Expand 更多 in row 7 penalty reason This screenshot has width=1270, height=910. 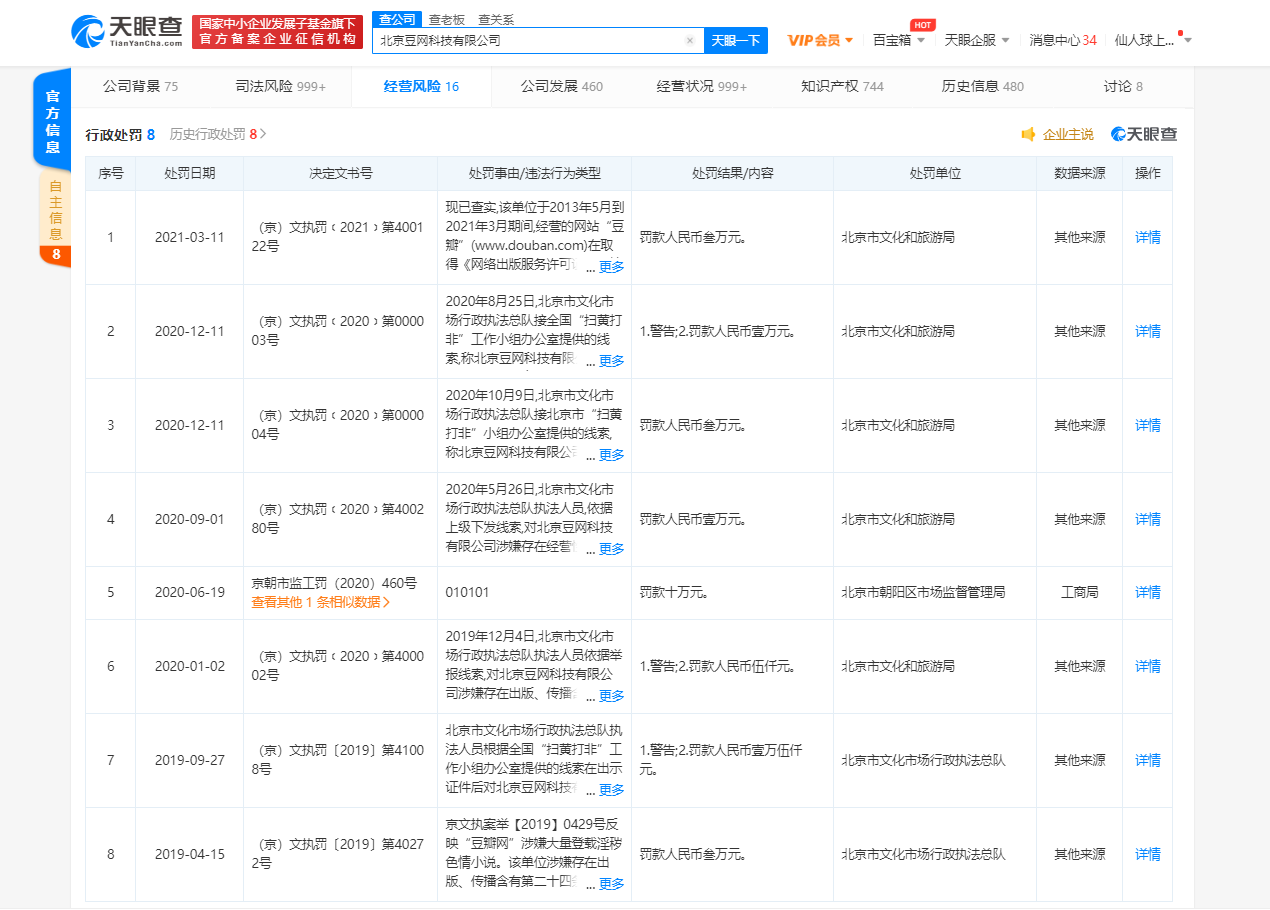tap(611, 790)
